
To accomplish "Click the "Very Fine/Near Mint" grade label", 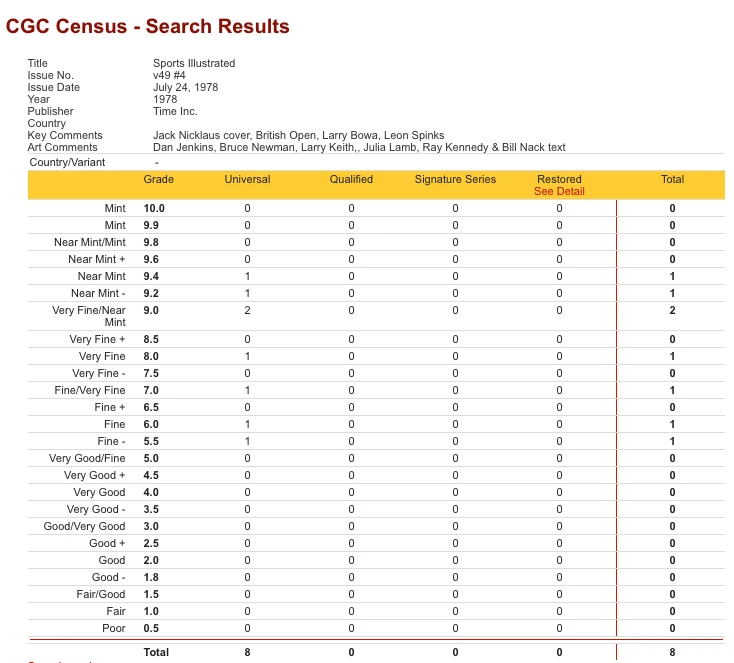I will click(89, 316).
